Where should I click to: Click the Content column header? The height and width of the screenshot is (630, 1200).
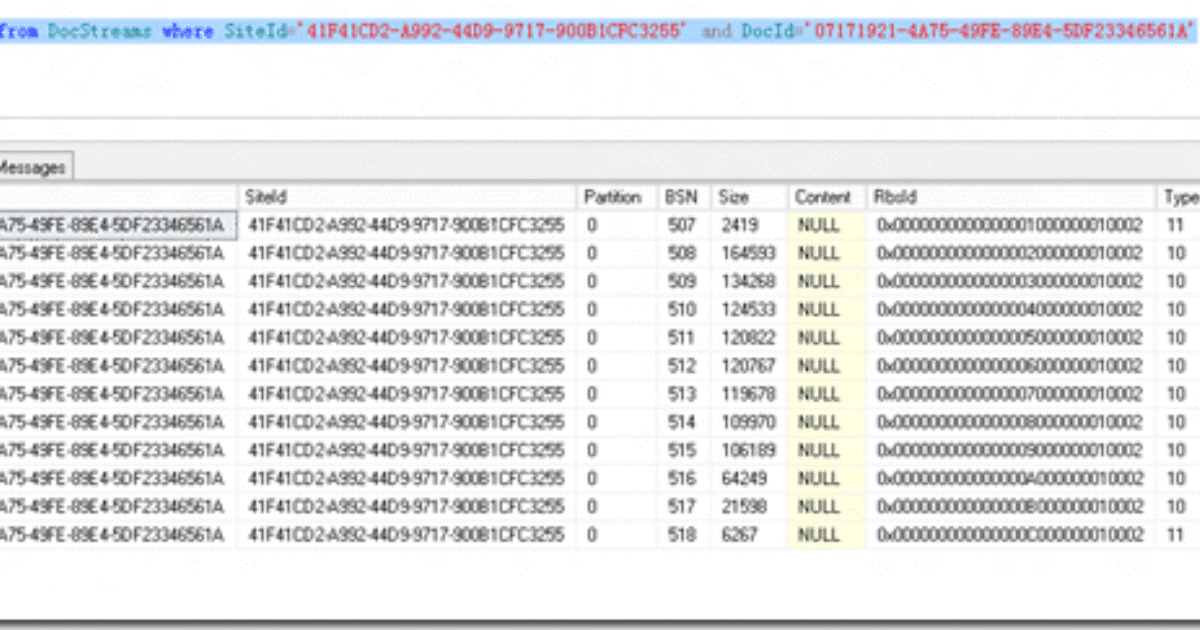tap(822, 197)
